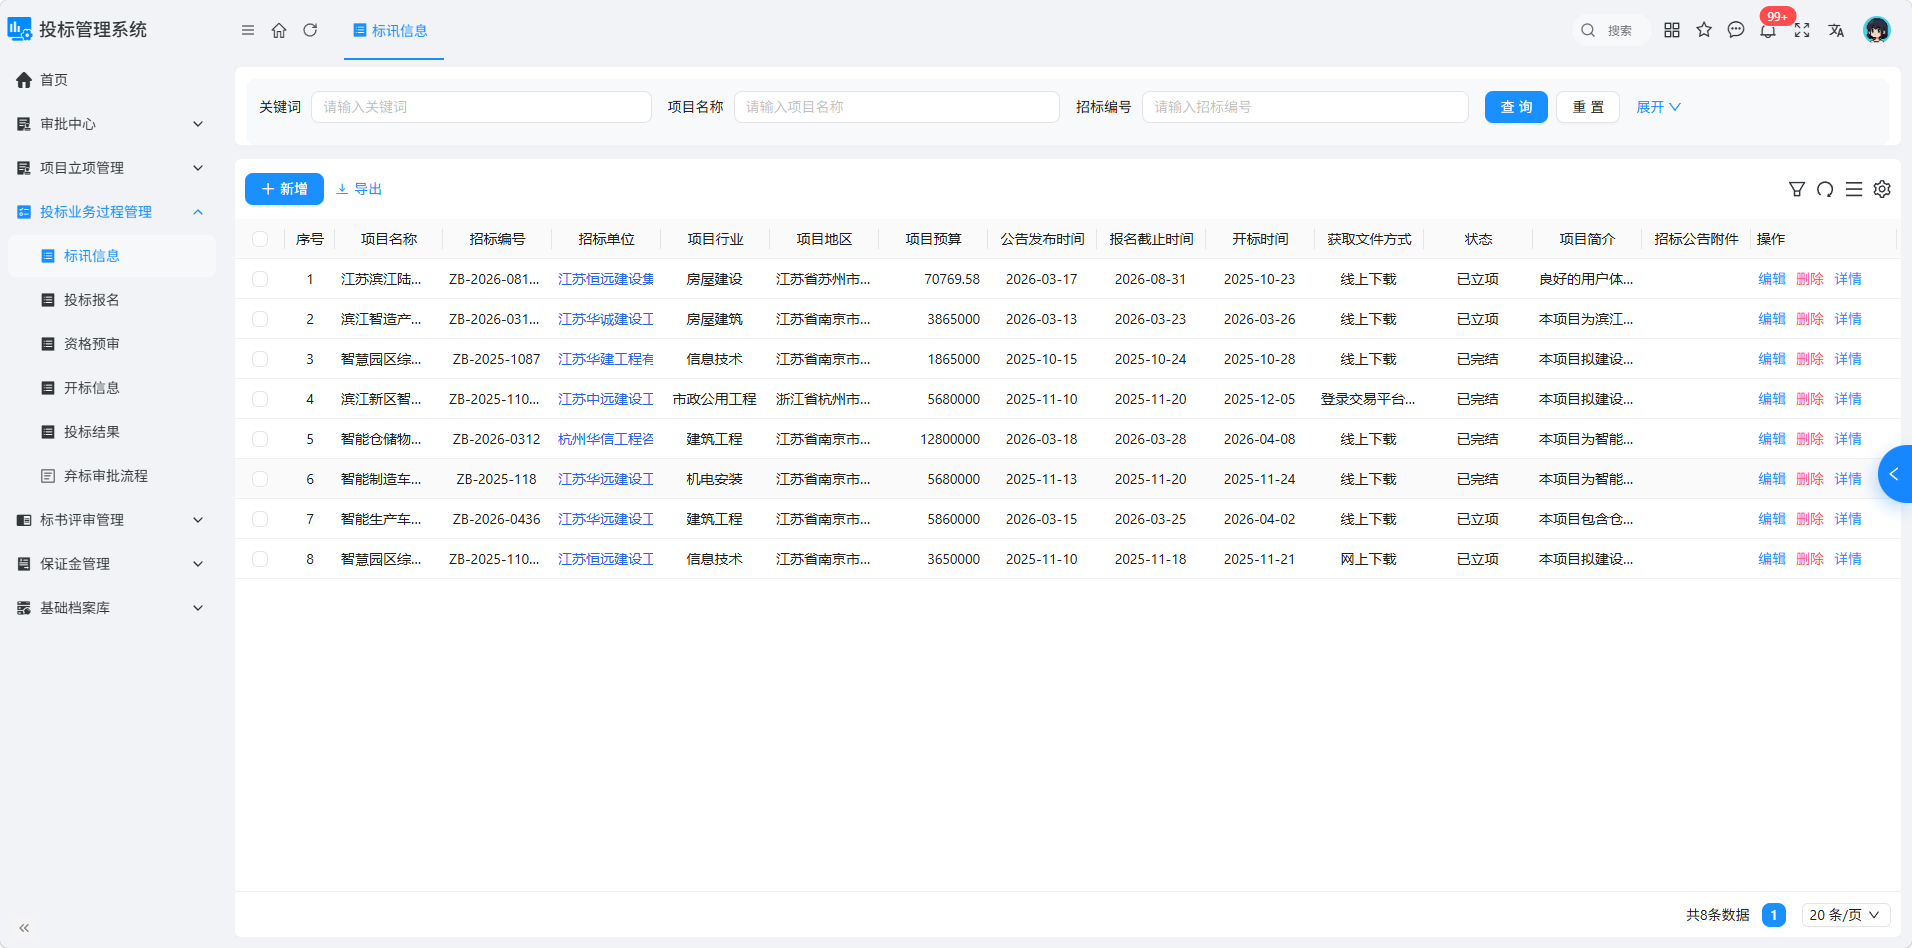Open the blue floating side panel arrow

(x=1895, y=474)
